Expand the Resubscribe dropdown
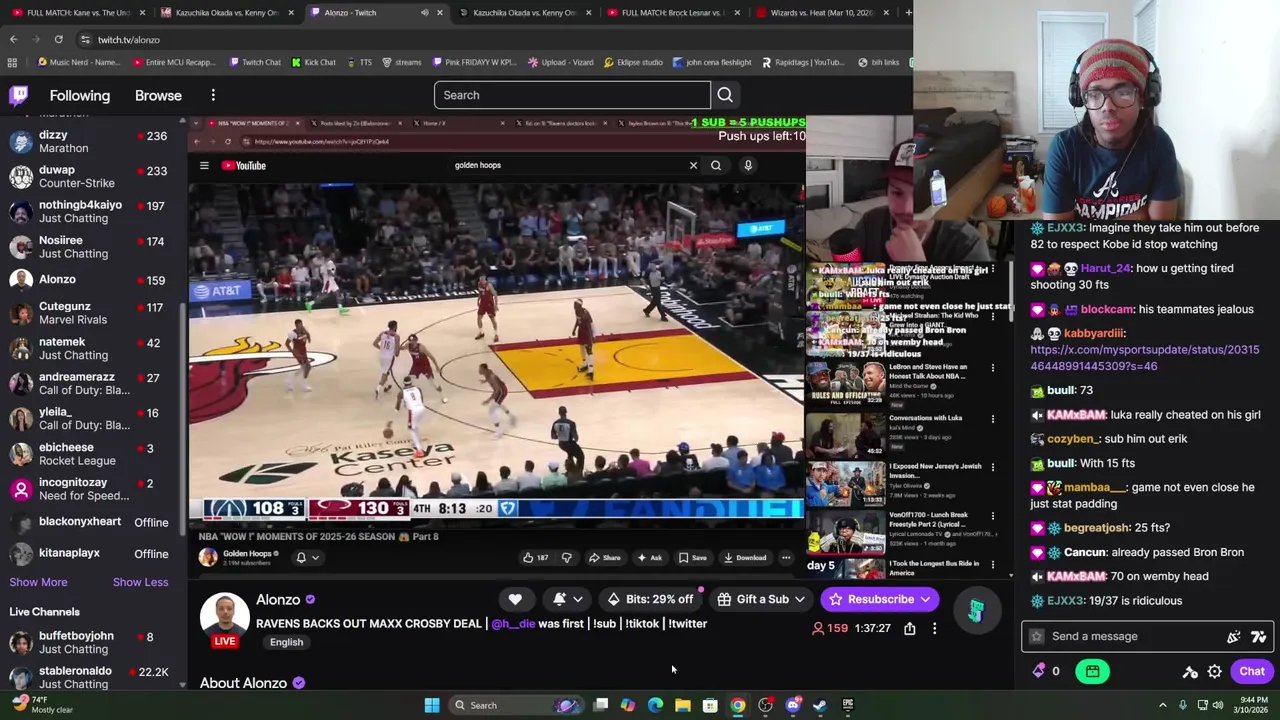Image resolution: width=1280 pixels, height=720 pixels. tap(926, 599)
